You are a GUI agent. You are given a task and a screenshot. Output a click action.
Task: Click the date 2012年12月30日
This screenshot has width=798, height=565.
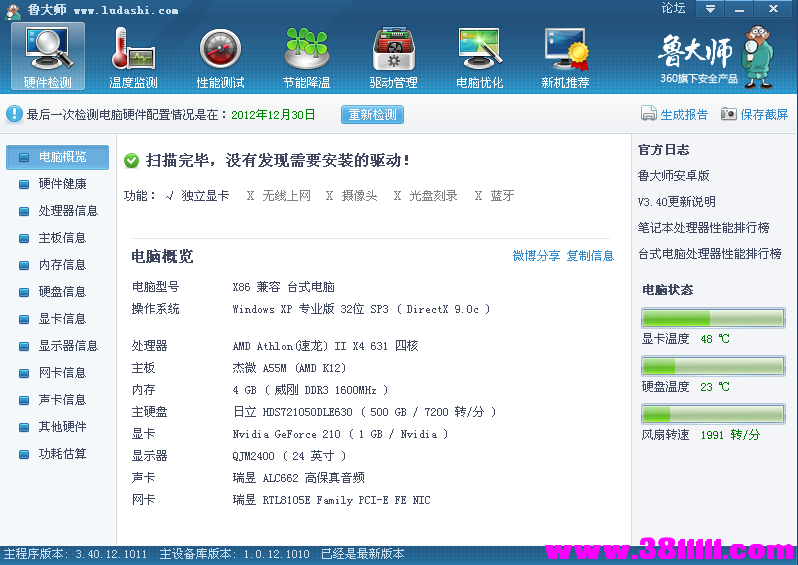click(273, 115)
